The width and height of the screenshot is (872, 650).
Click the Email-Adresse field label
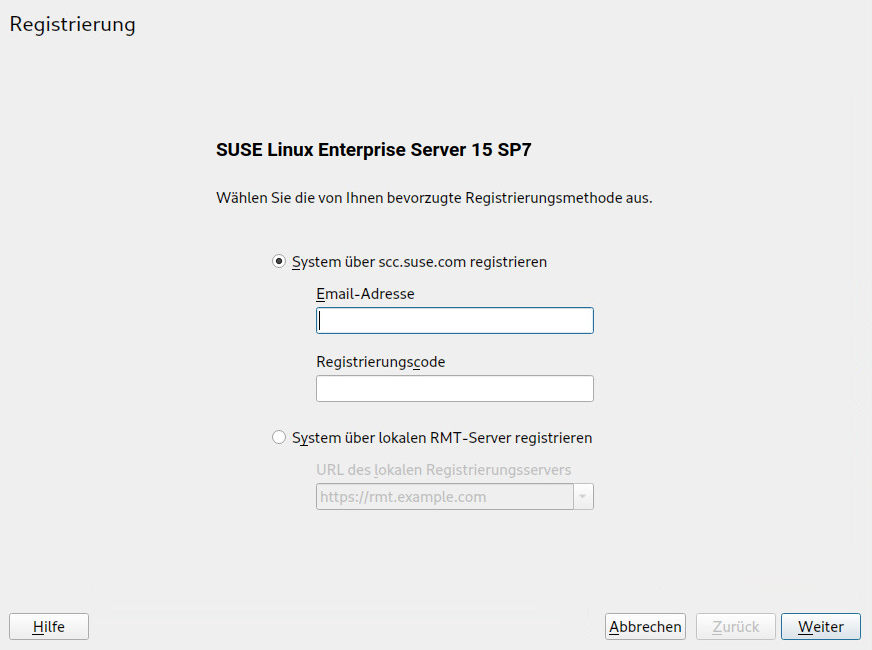365,294
